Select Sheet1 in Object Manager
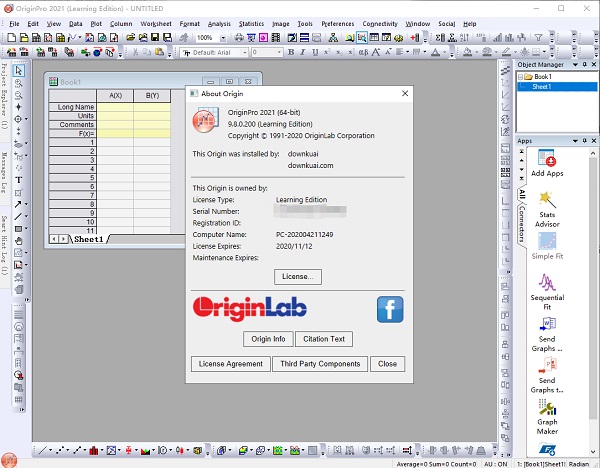Image resolution: width=600 pixels, height=468 pixels. point(541,86)
